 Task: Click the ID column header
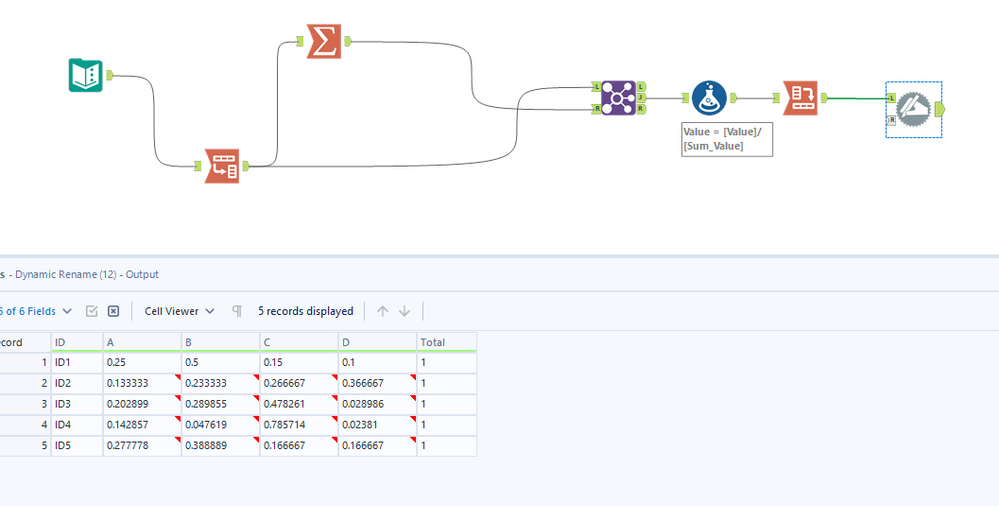pos(76,342)
